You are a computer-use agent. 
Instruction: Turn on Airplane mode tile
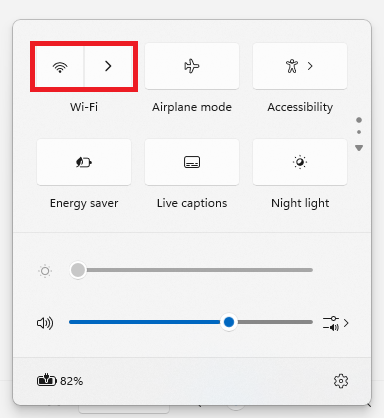tap(192, 66)
